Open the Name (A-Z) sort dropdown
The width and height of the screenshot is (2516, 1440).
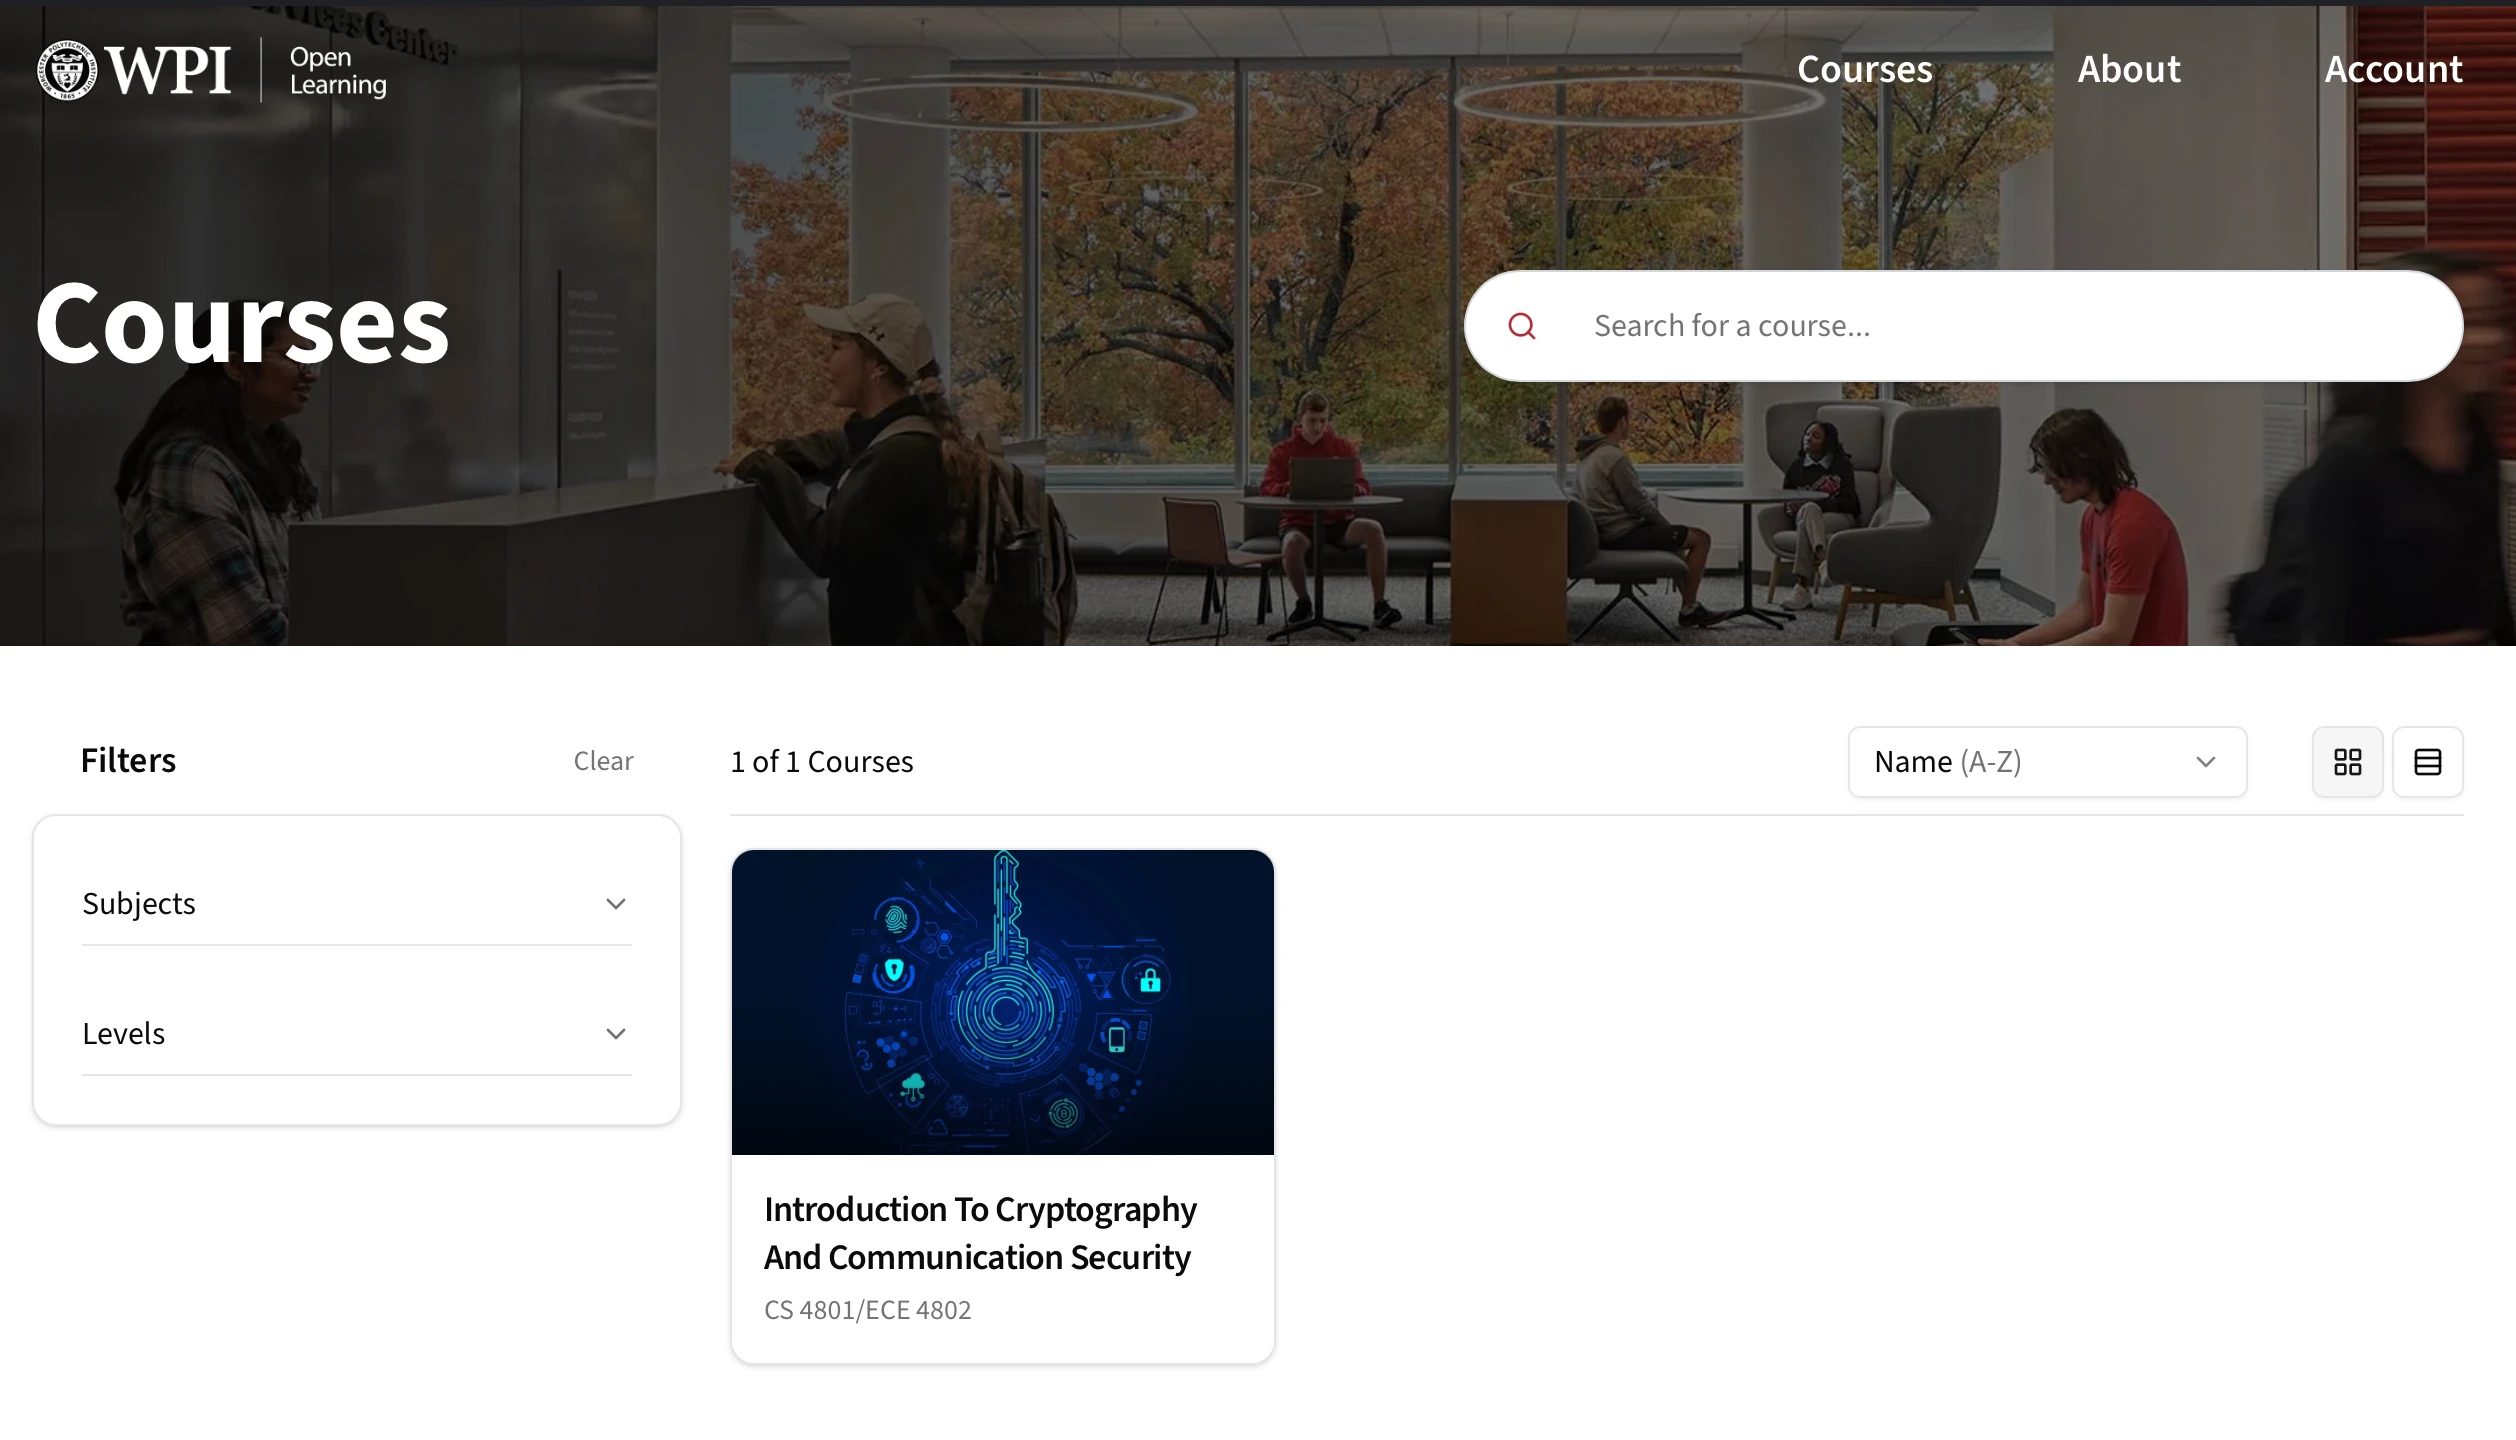pos(2020,762)
